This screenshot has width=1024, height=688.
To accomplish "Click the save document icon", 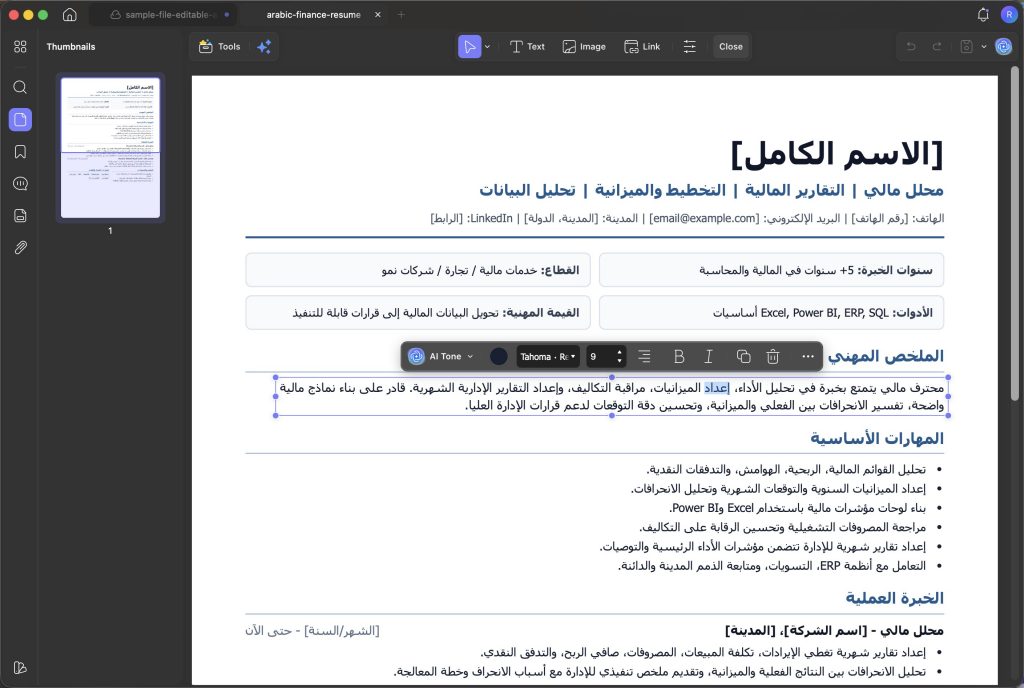I will click(967, 46).
